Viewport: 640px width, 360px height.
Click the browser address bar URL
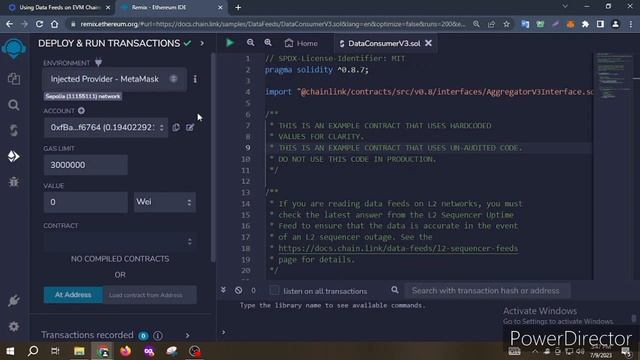[273, 24]
